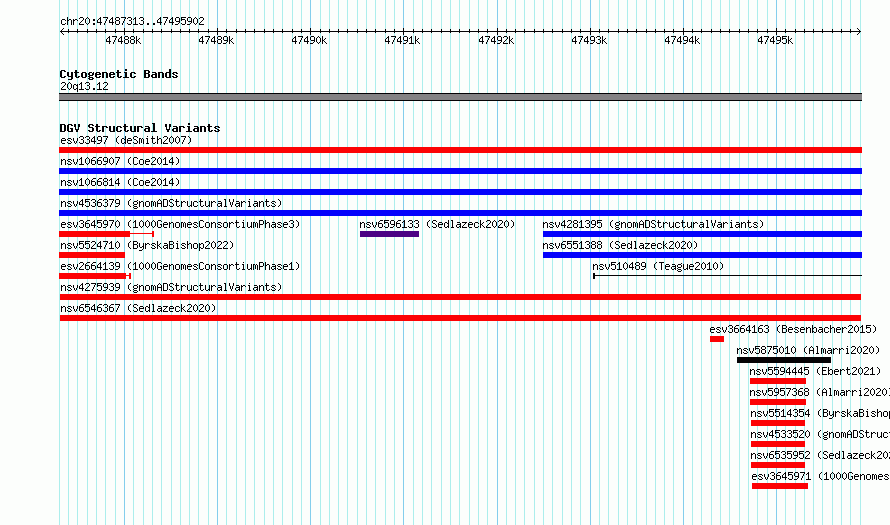
Task: Click the esv33497 (deSmith2007) variant label
Action: pos(126,140)
